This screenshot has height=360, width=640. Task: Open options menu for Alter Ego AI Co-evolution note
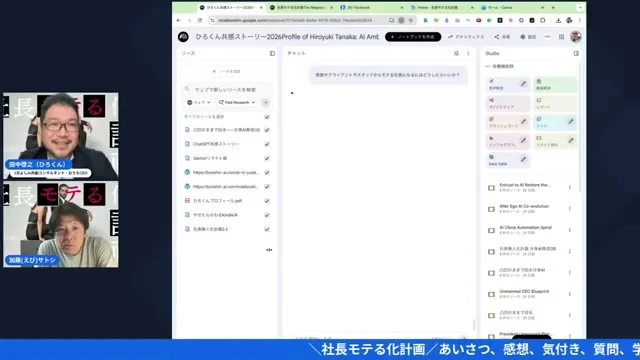[x=569, y=209]
